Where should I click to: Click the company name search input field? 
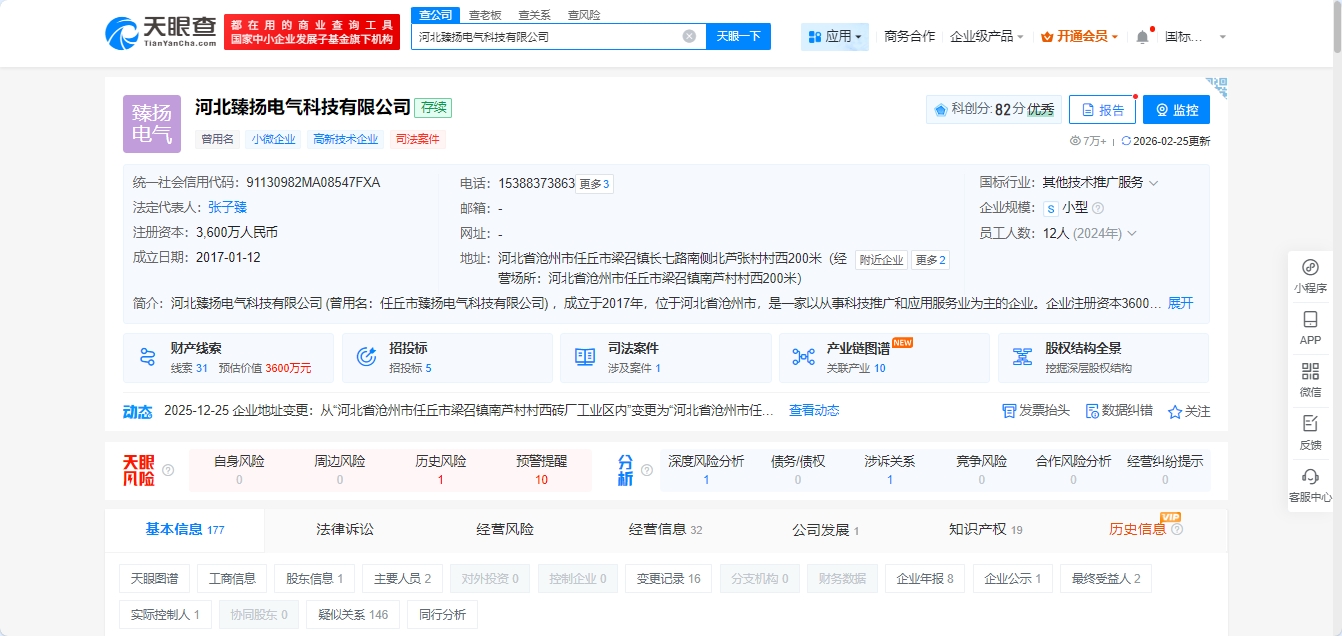point(545,36)
